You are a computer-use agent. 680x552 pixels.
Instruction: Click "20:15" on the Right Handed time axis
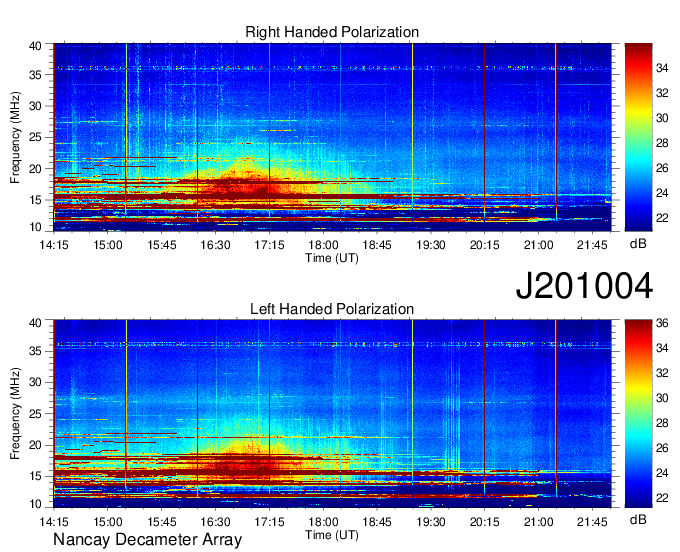coord(484,245)
